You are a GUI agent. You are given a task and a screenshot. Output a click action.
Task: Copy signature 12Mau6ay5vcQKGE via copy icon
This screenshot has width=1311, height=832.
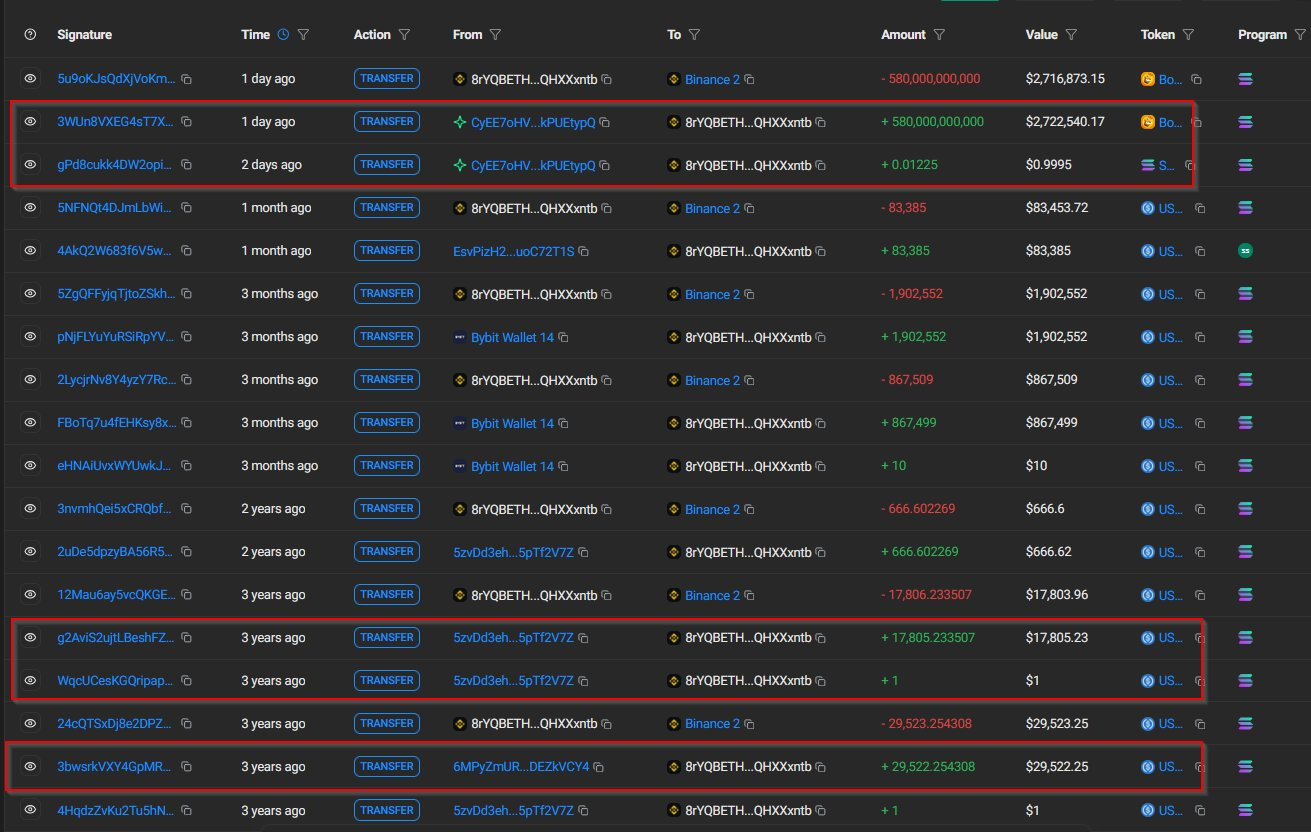(186, 595)
